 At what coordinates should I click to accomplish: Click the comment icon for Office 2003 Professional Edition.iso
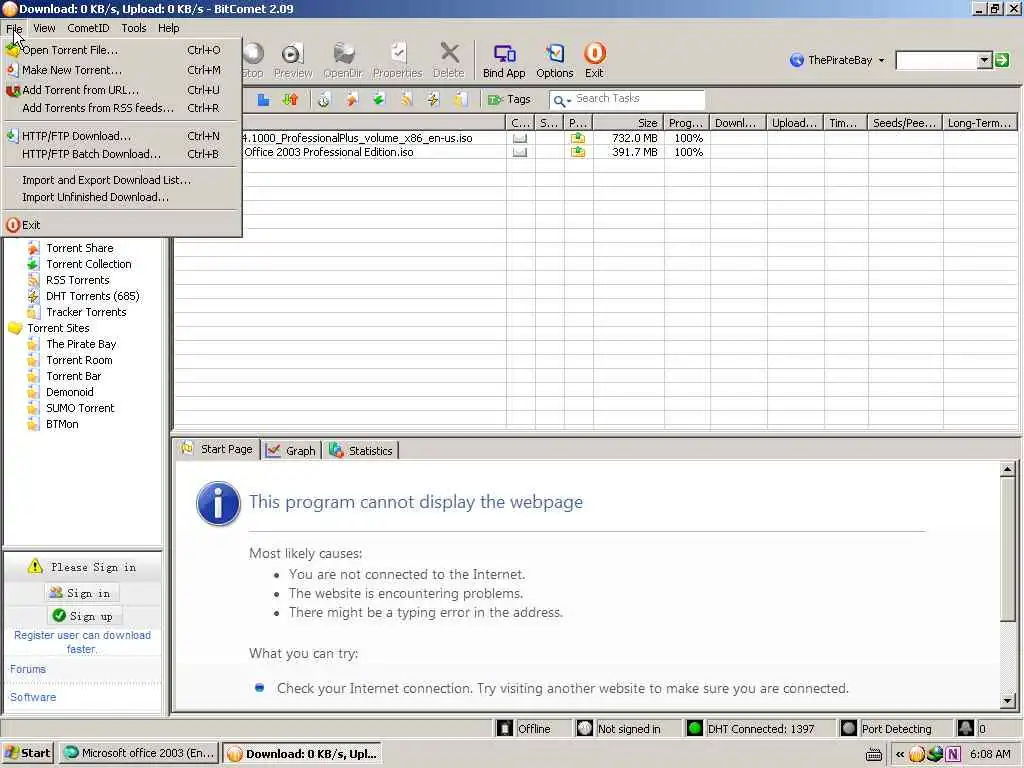pyautogui.click(x=520, y=152)
